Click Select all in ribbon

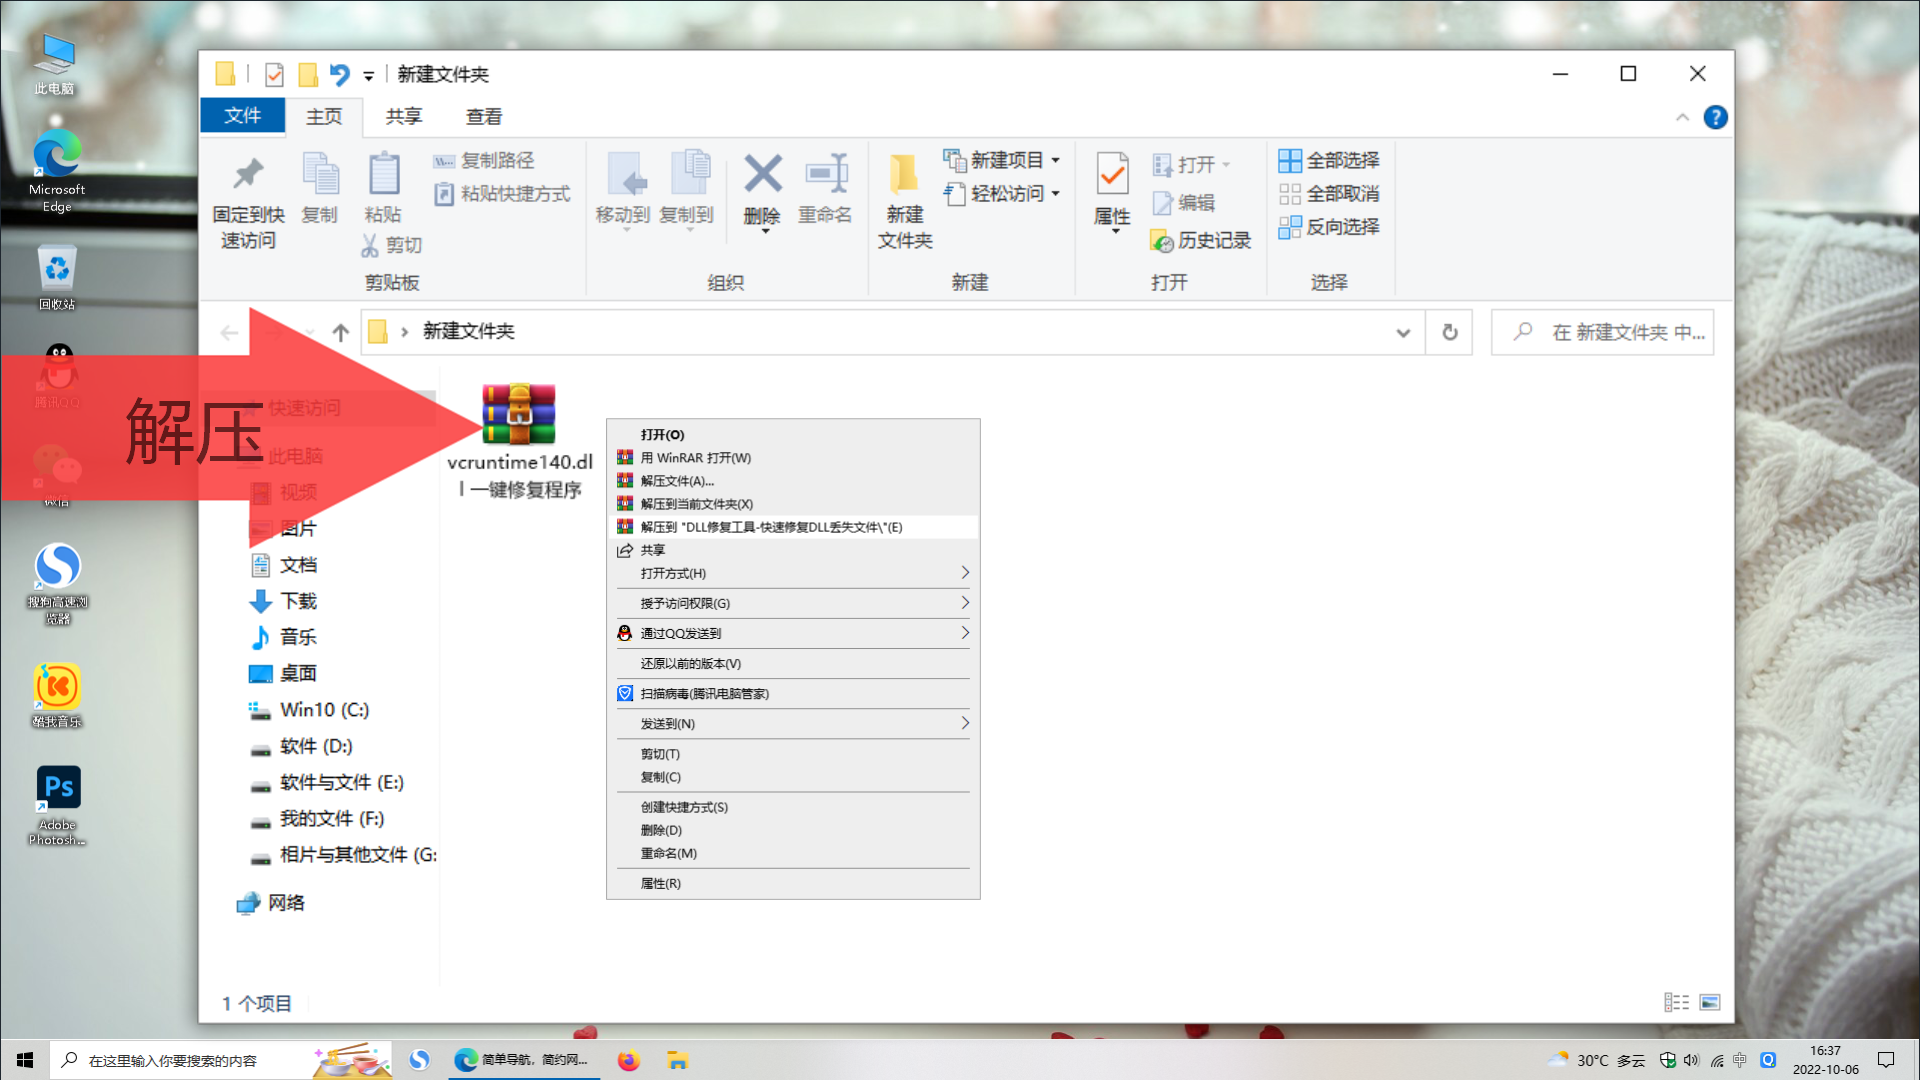tap(1329, 160)
